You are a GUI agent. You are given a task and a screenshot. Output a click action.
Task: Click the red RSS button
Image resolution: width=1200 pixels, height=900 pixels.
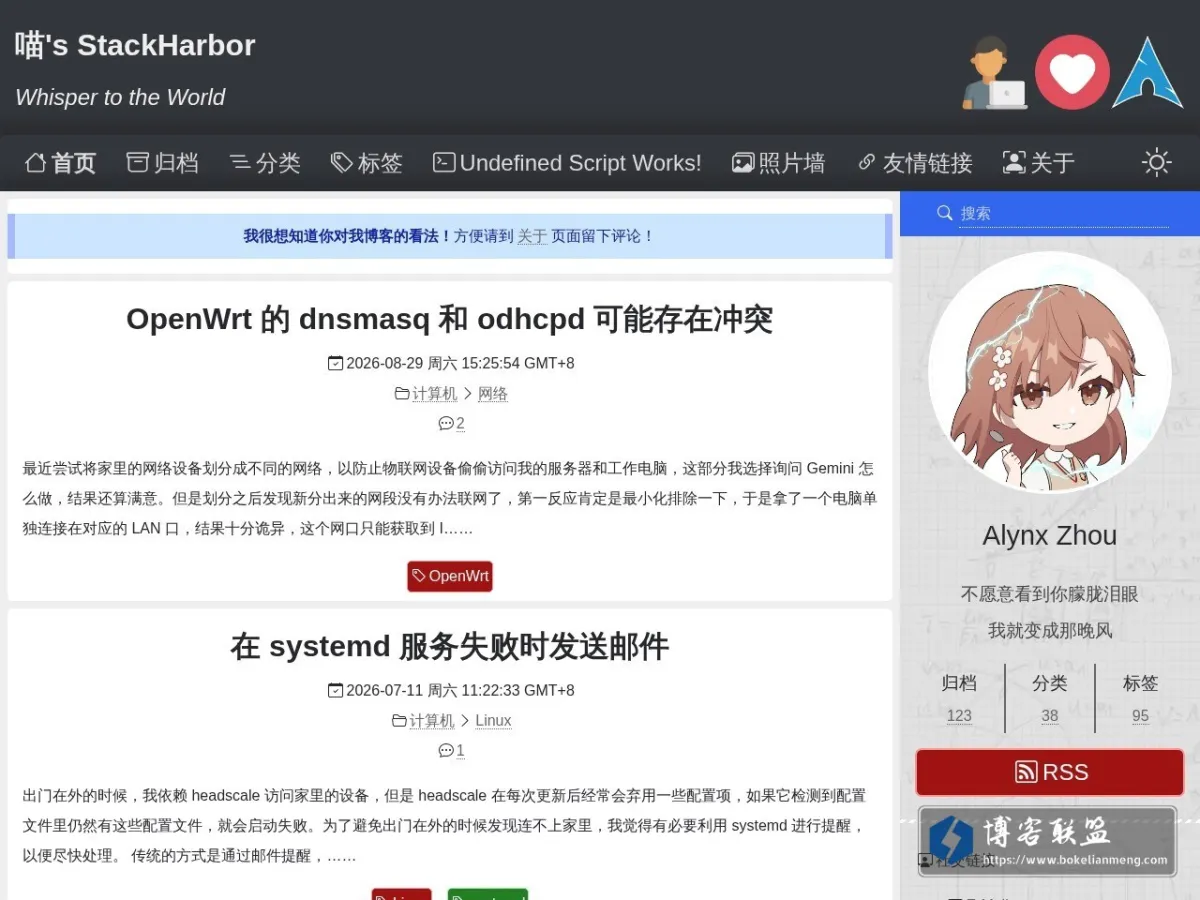(x=1050, y=772)
